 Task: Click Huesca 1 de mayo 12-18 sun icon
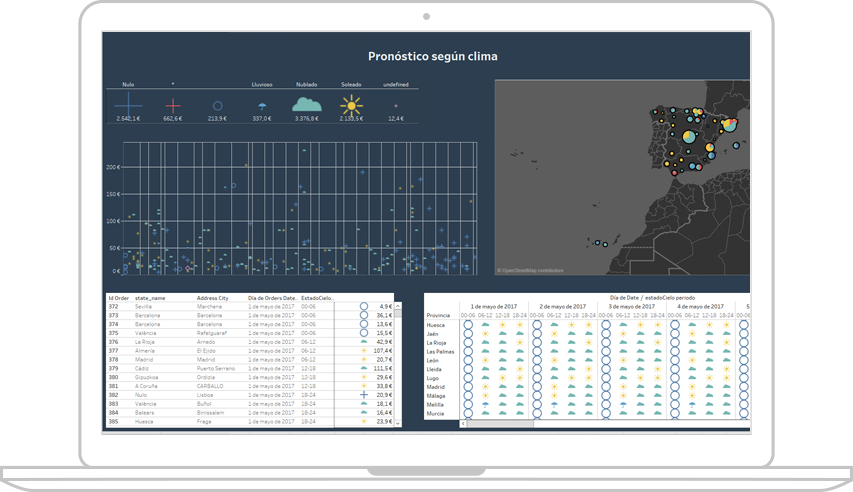coord(503,325)
